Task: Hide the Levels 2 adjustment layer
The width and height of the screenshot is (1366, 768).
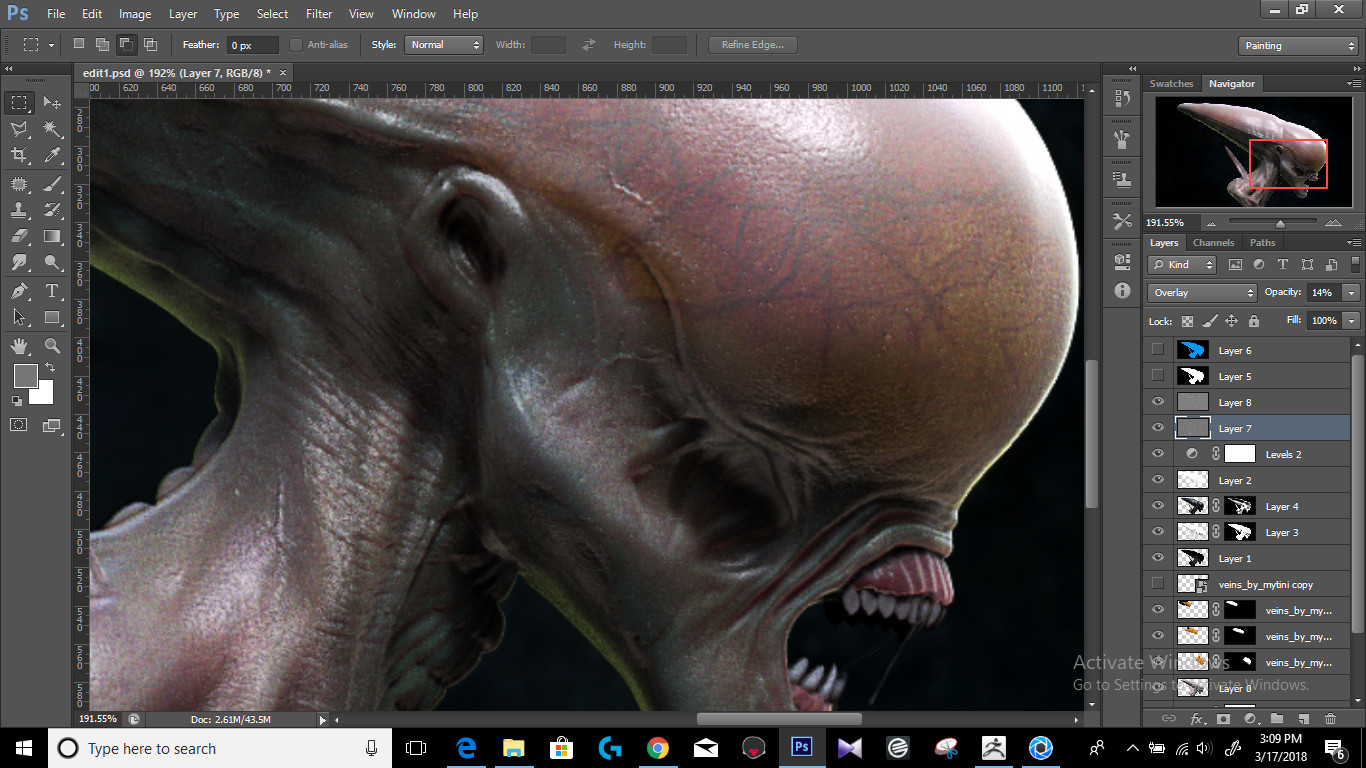Action: point(1158,454)
